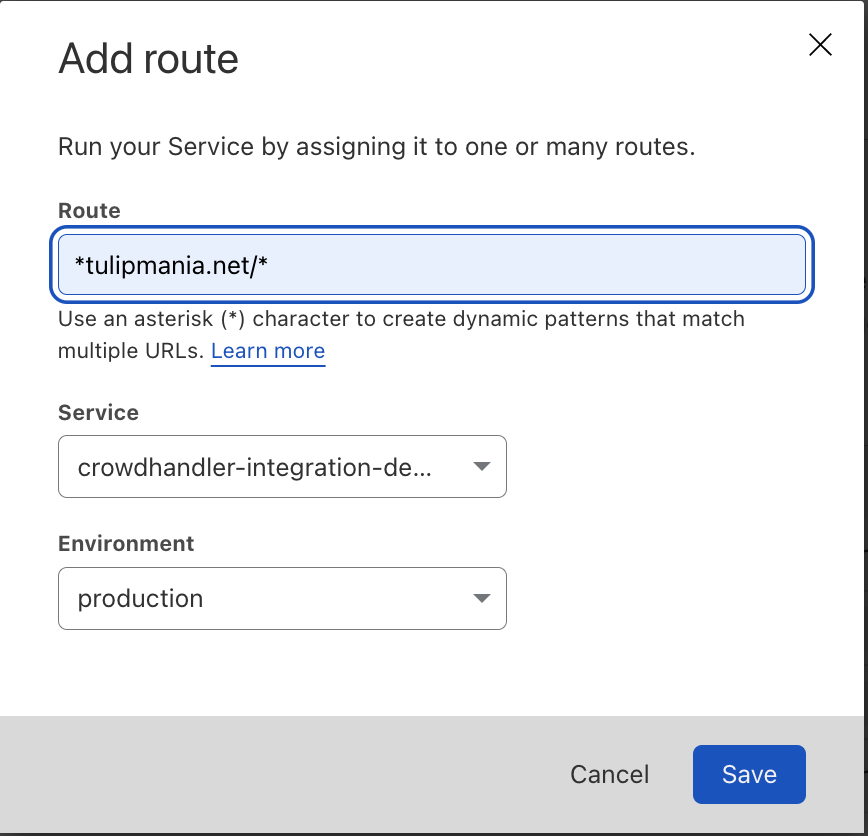868x836 pixels.
Task: Cancel adding the route
Action: click(x=609, y=775)
